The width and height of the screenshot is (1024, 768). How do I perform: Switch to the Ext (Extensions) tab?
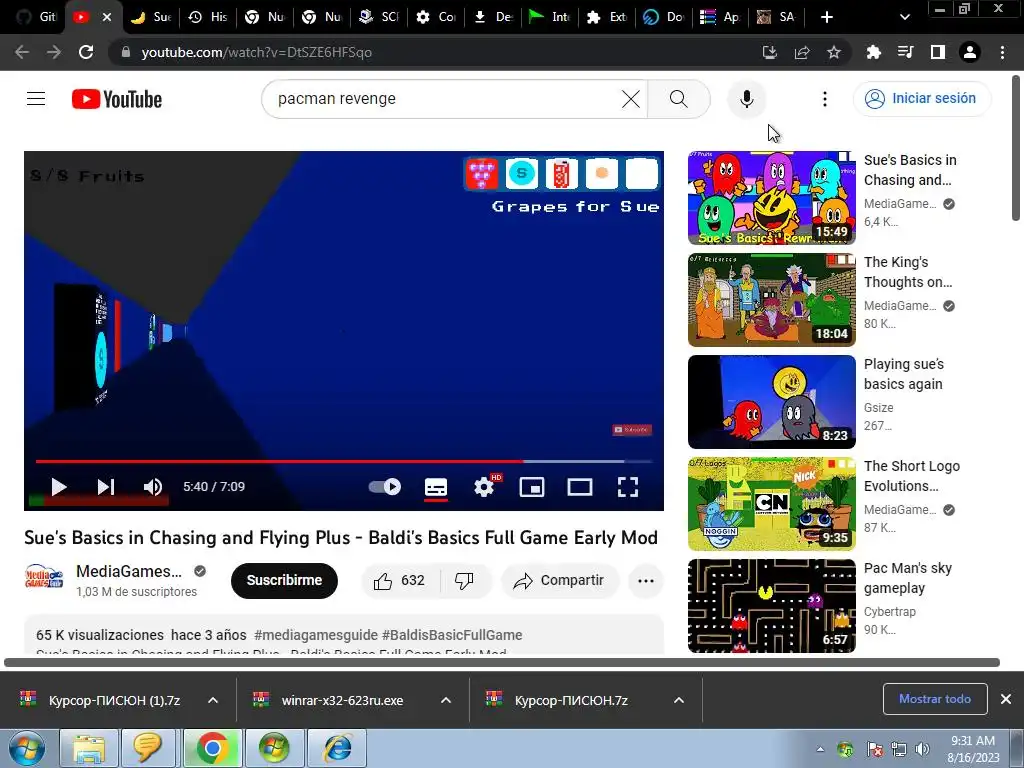point(607,17)
